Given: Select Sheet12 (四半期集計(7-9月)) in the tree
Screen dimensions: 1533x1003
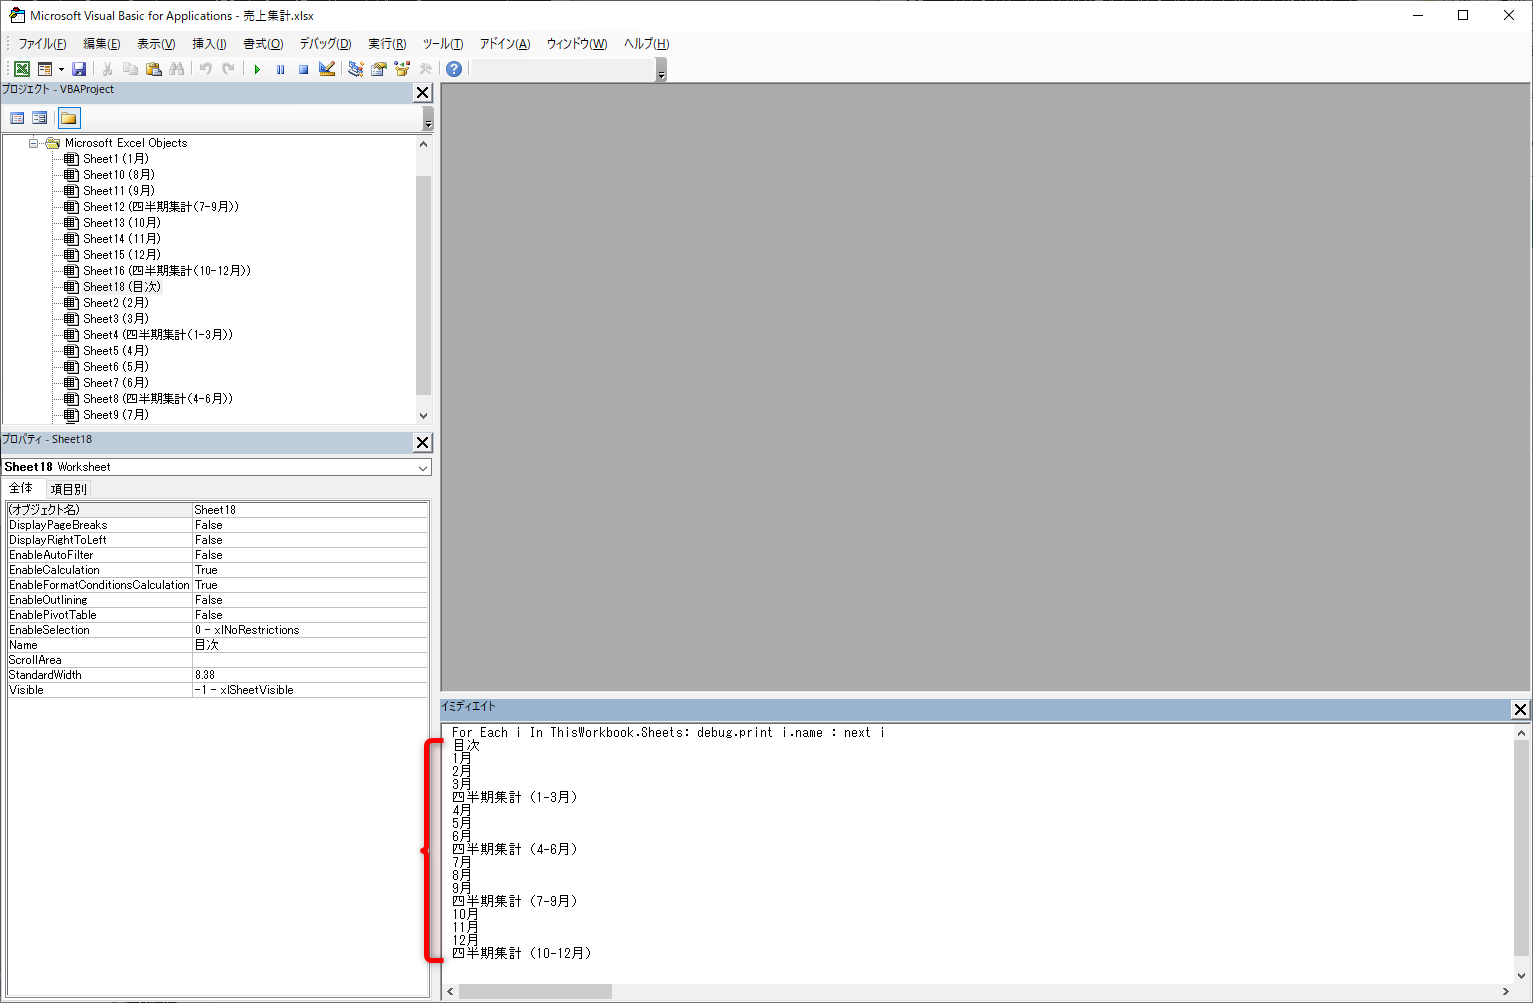Looking at the screenshot, I should tap(160, 207).
